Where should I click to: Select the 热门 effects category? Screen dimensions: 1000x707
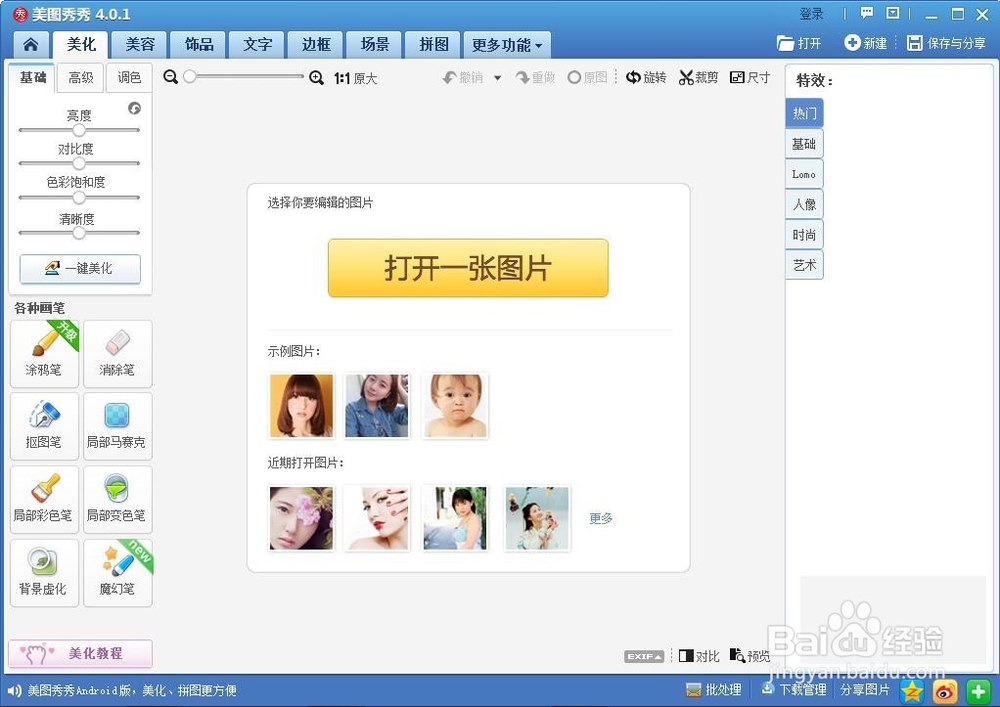[x=804, y=113]
